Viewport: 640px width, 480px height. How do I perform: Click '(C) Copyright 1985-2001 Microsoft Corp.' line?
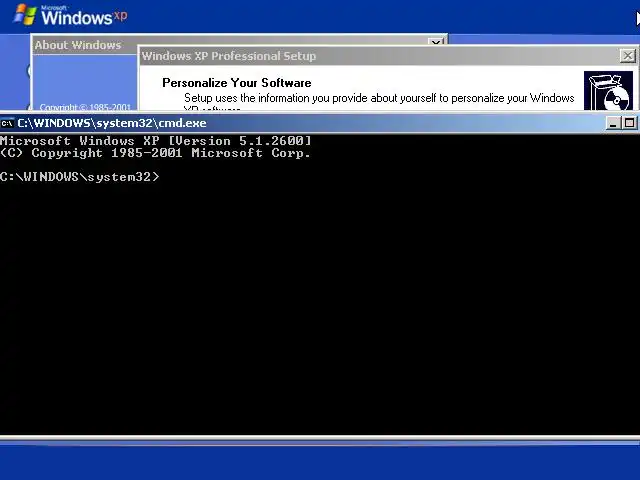[x=155, y=153]
